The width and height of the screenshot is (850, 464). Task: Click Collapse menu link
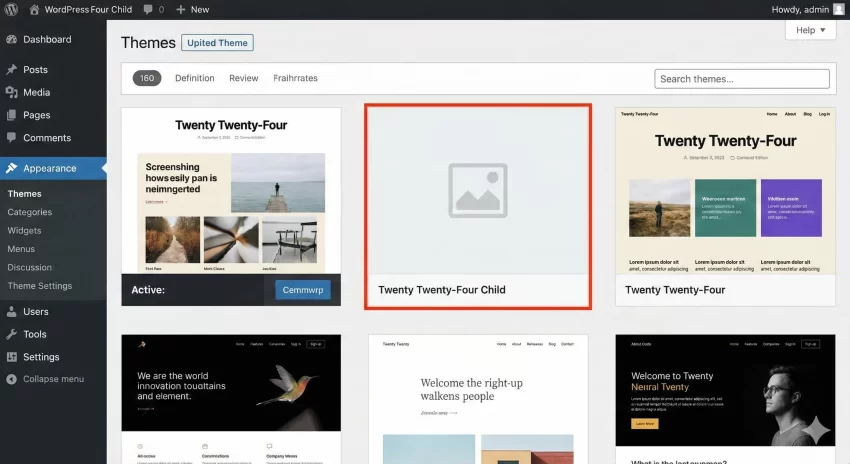53,379
